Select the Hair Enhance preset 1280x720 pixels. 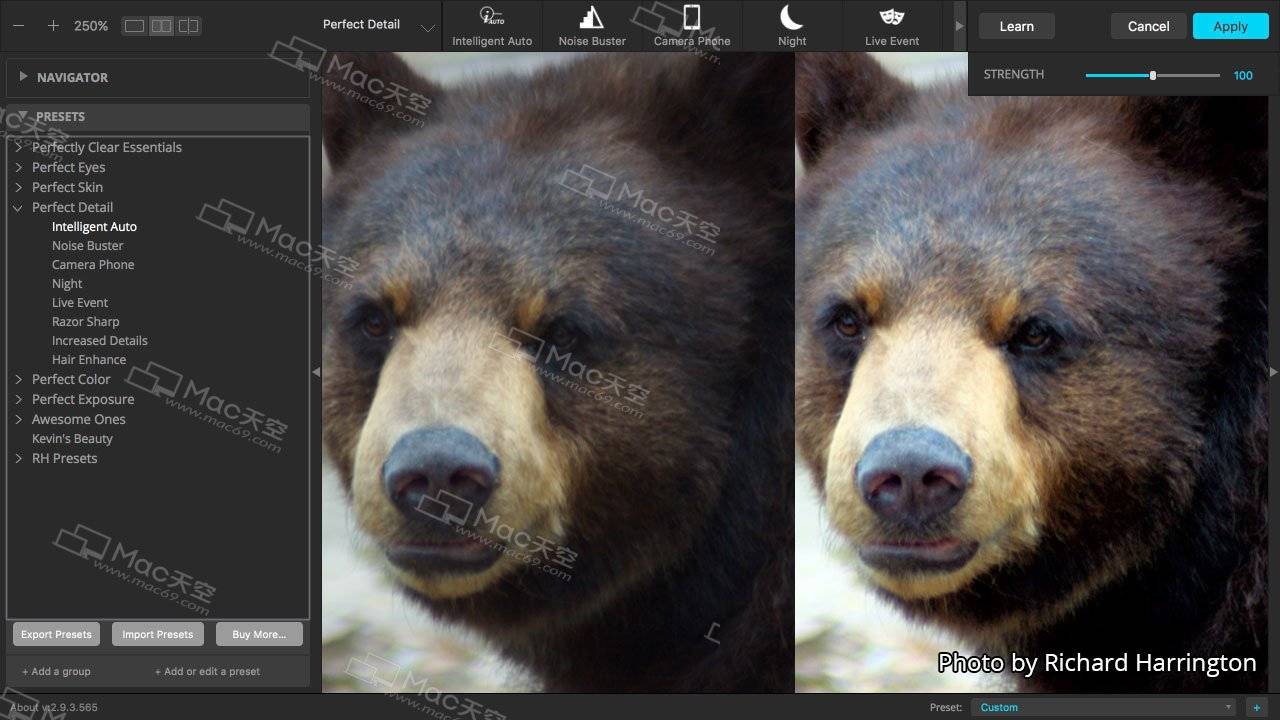tap(89, 360)
